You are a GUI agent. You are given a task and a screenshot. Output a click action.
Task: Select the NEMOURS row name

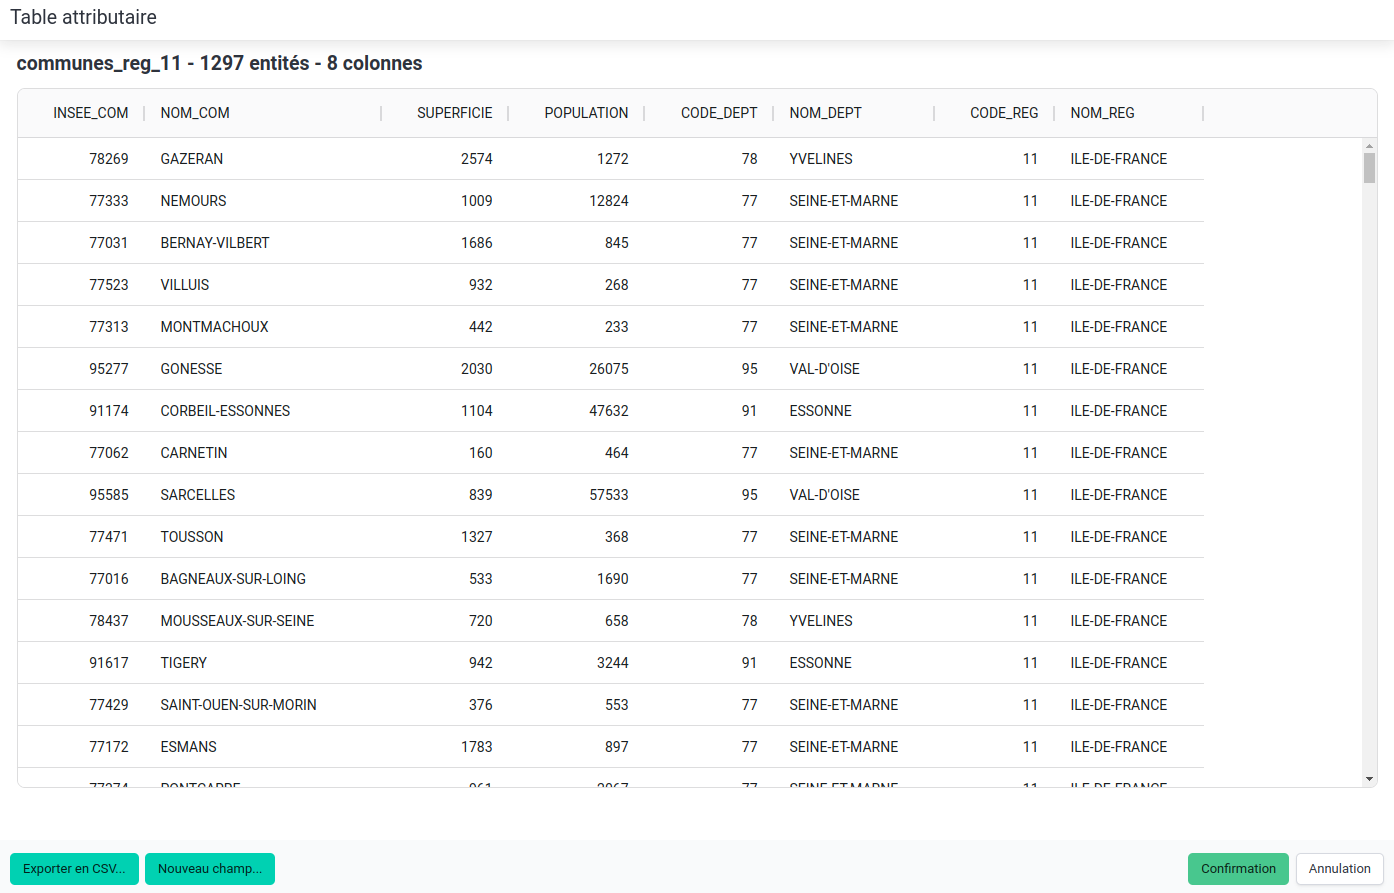[194, 201]
